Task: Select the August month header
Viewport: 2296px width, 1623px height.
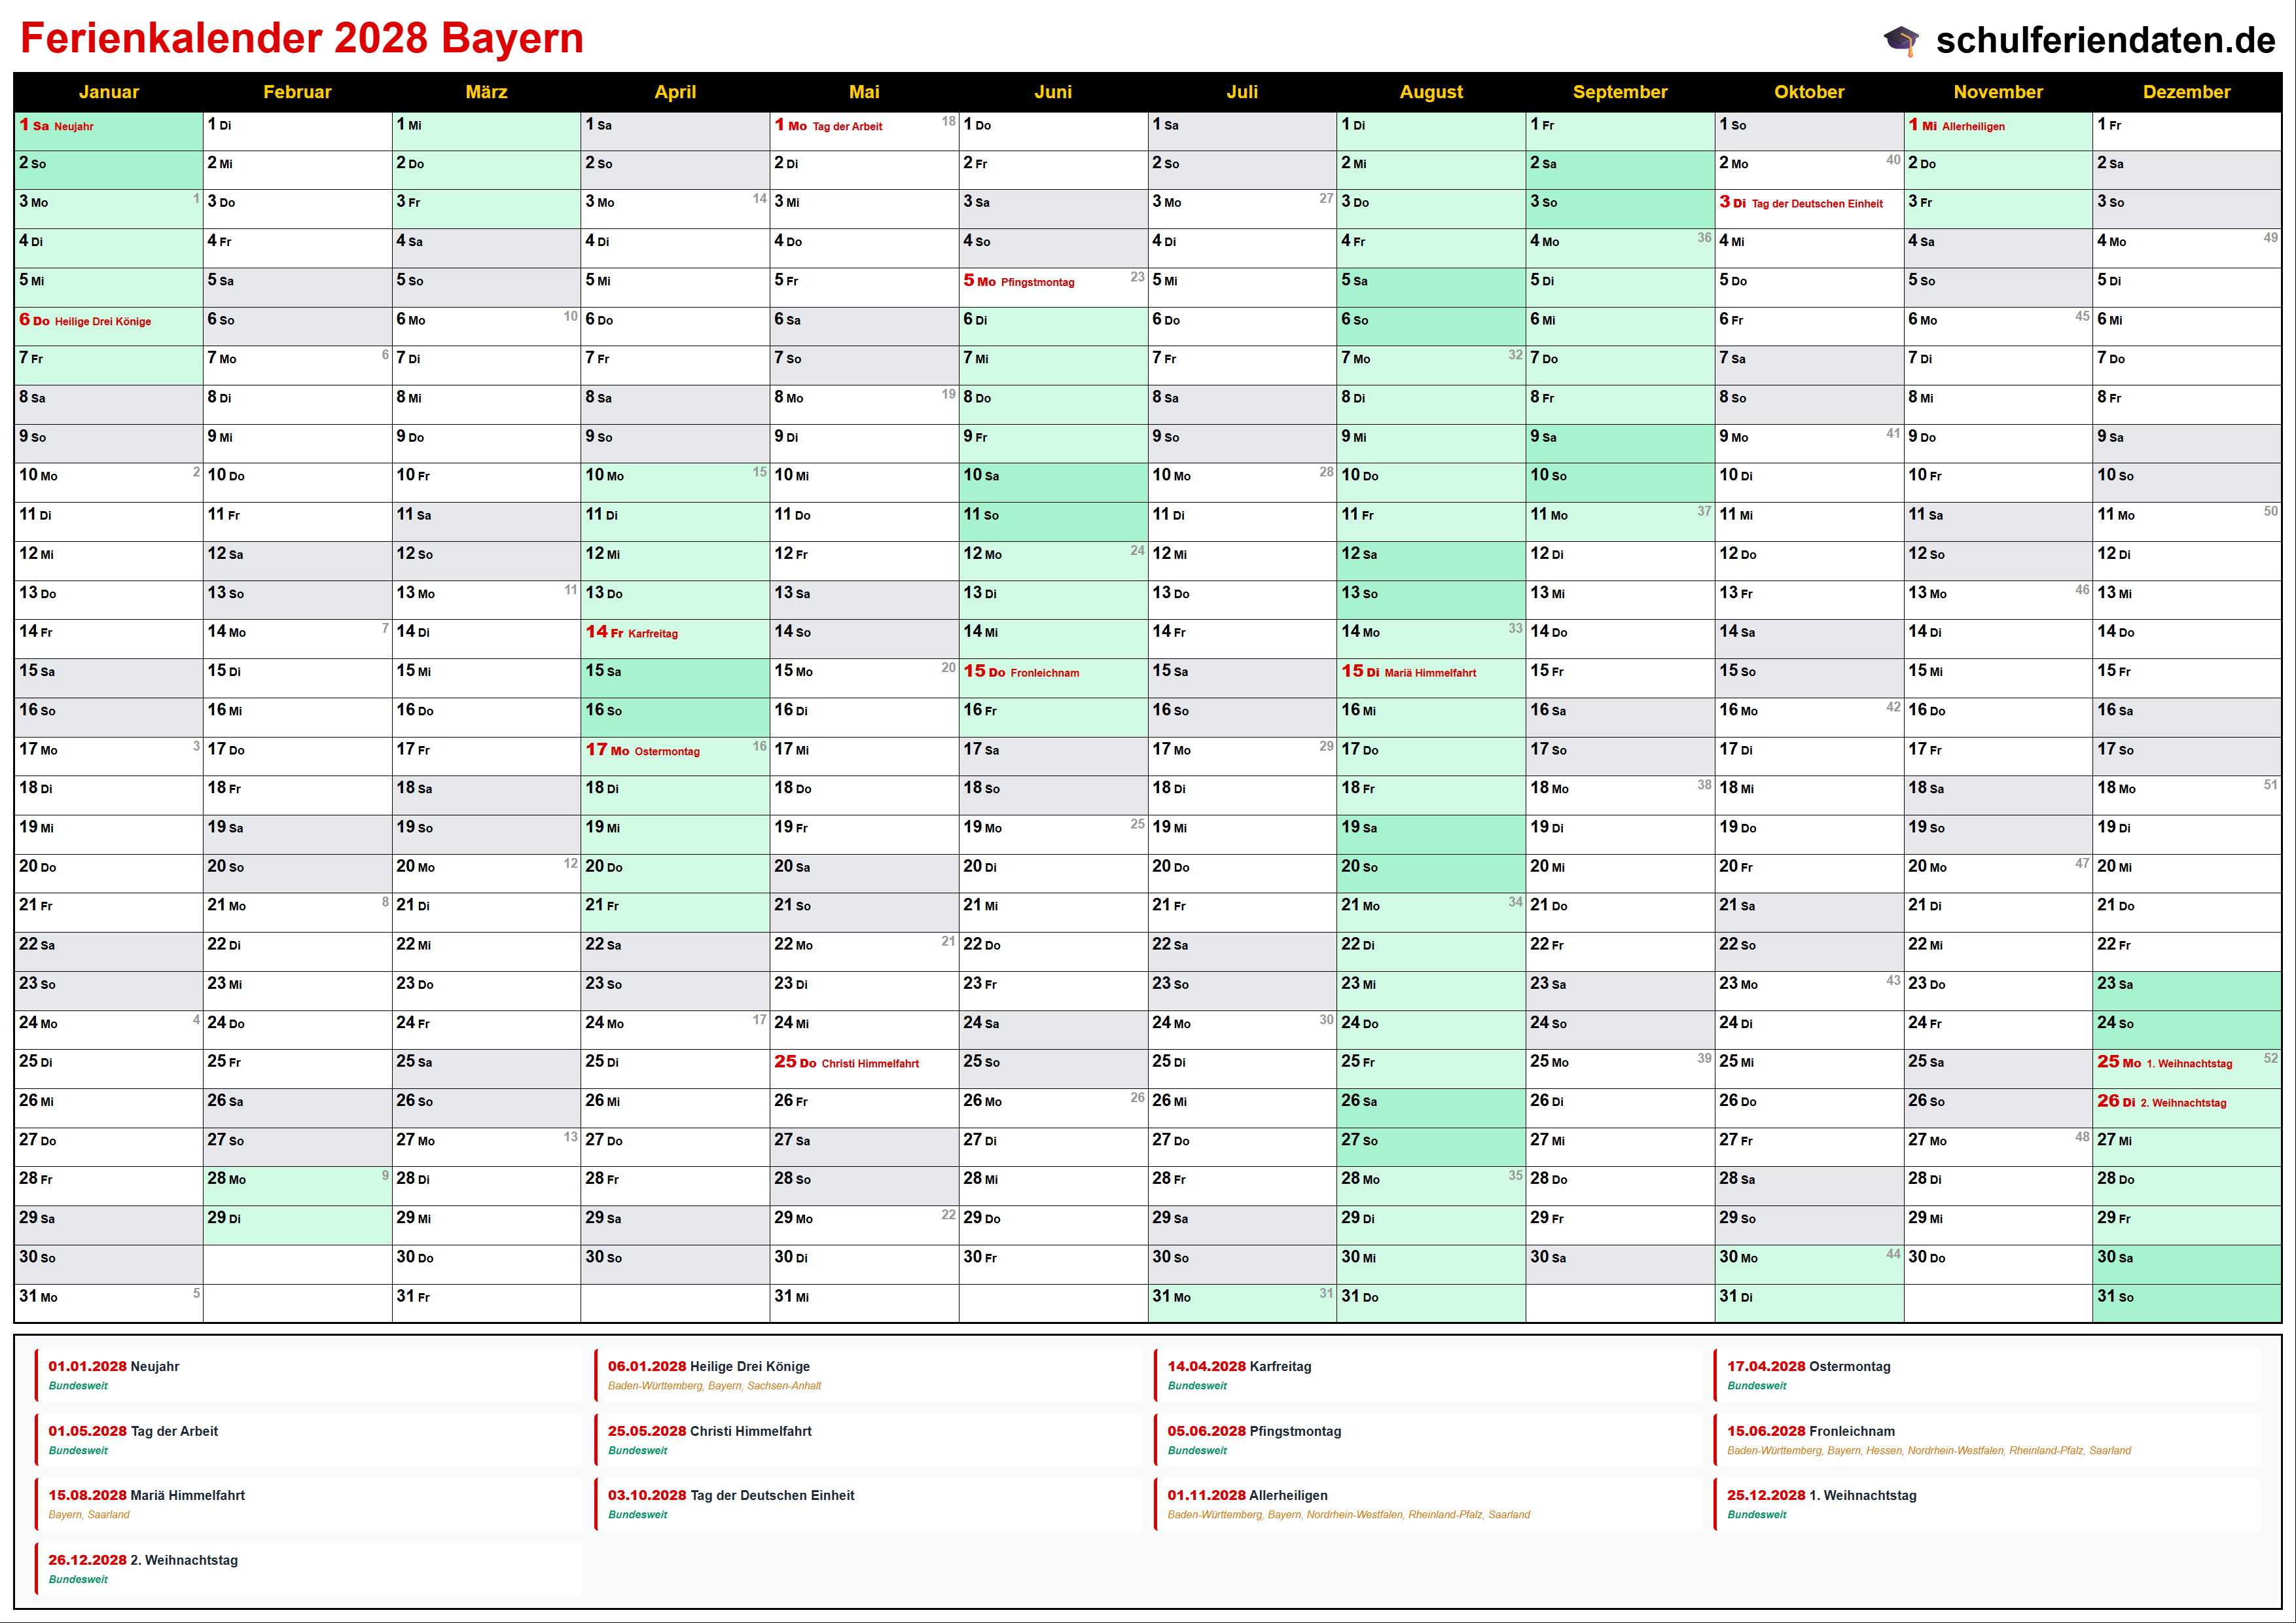Action: coord(1430,92)
